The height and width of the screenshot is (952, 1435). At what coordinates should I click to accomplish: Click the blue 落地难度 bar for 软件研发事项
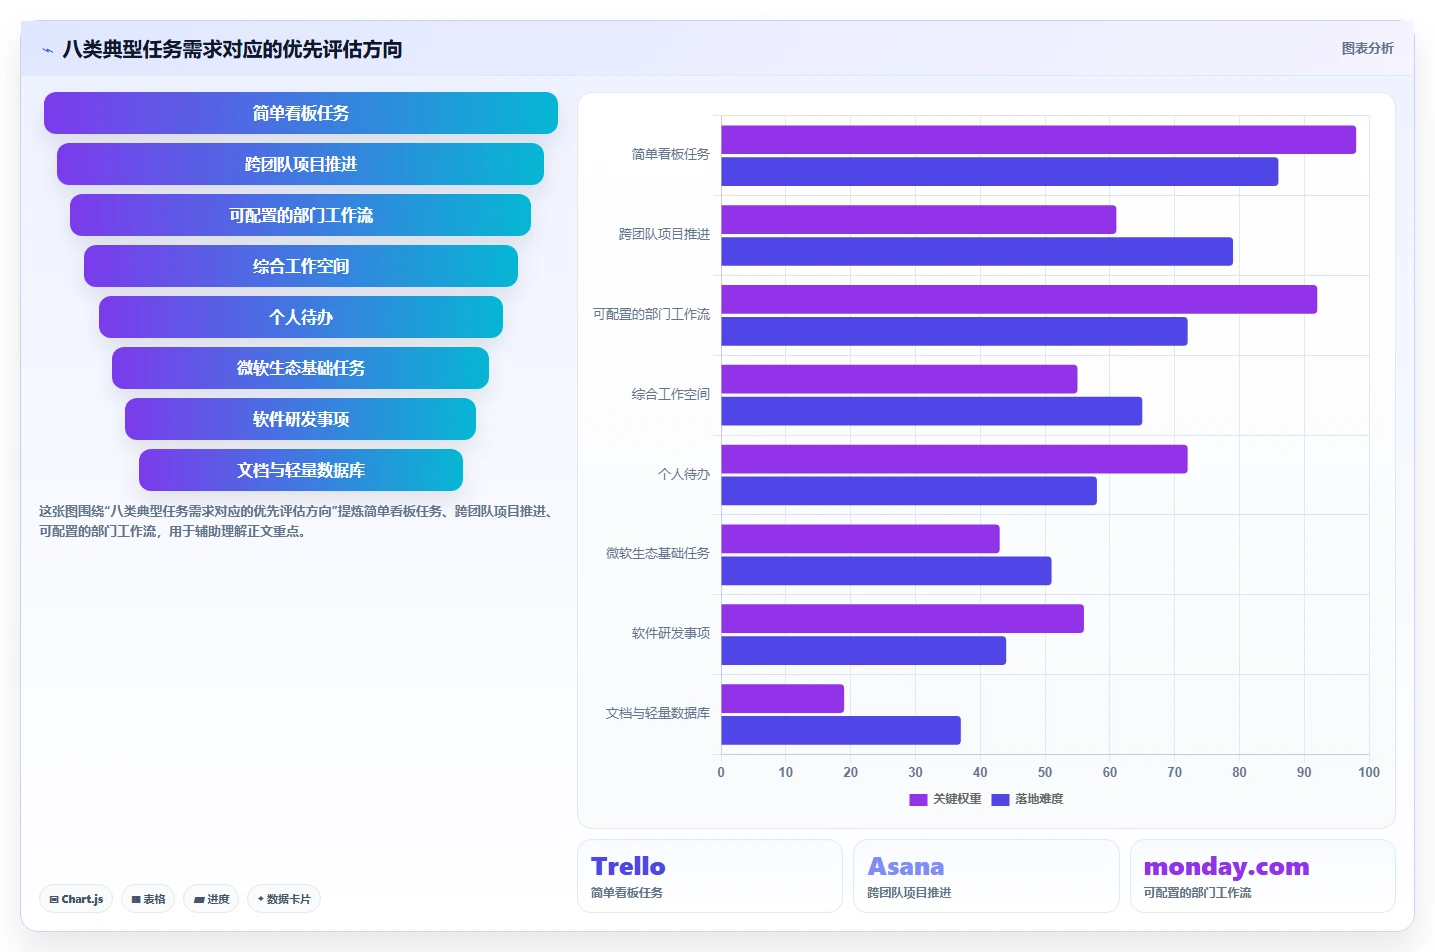[x=863, y=651]
